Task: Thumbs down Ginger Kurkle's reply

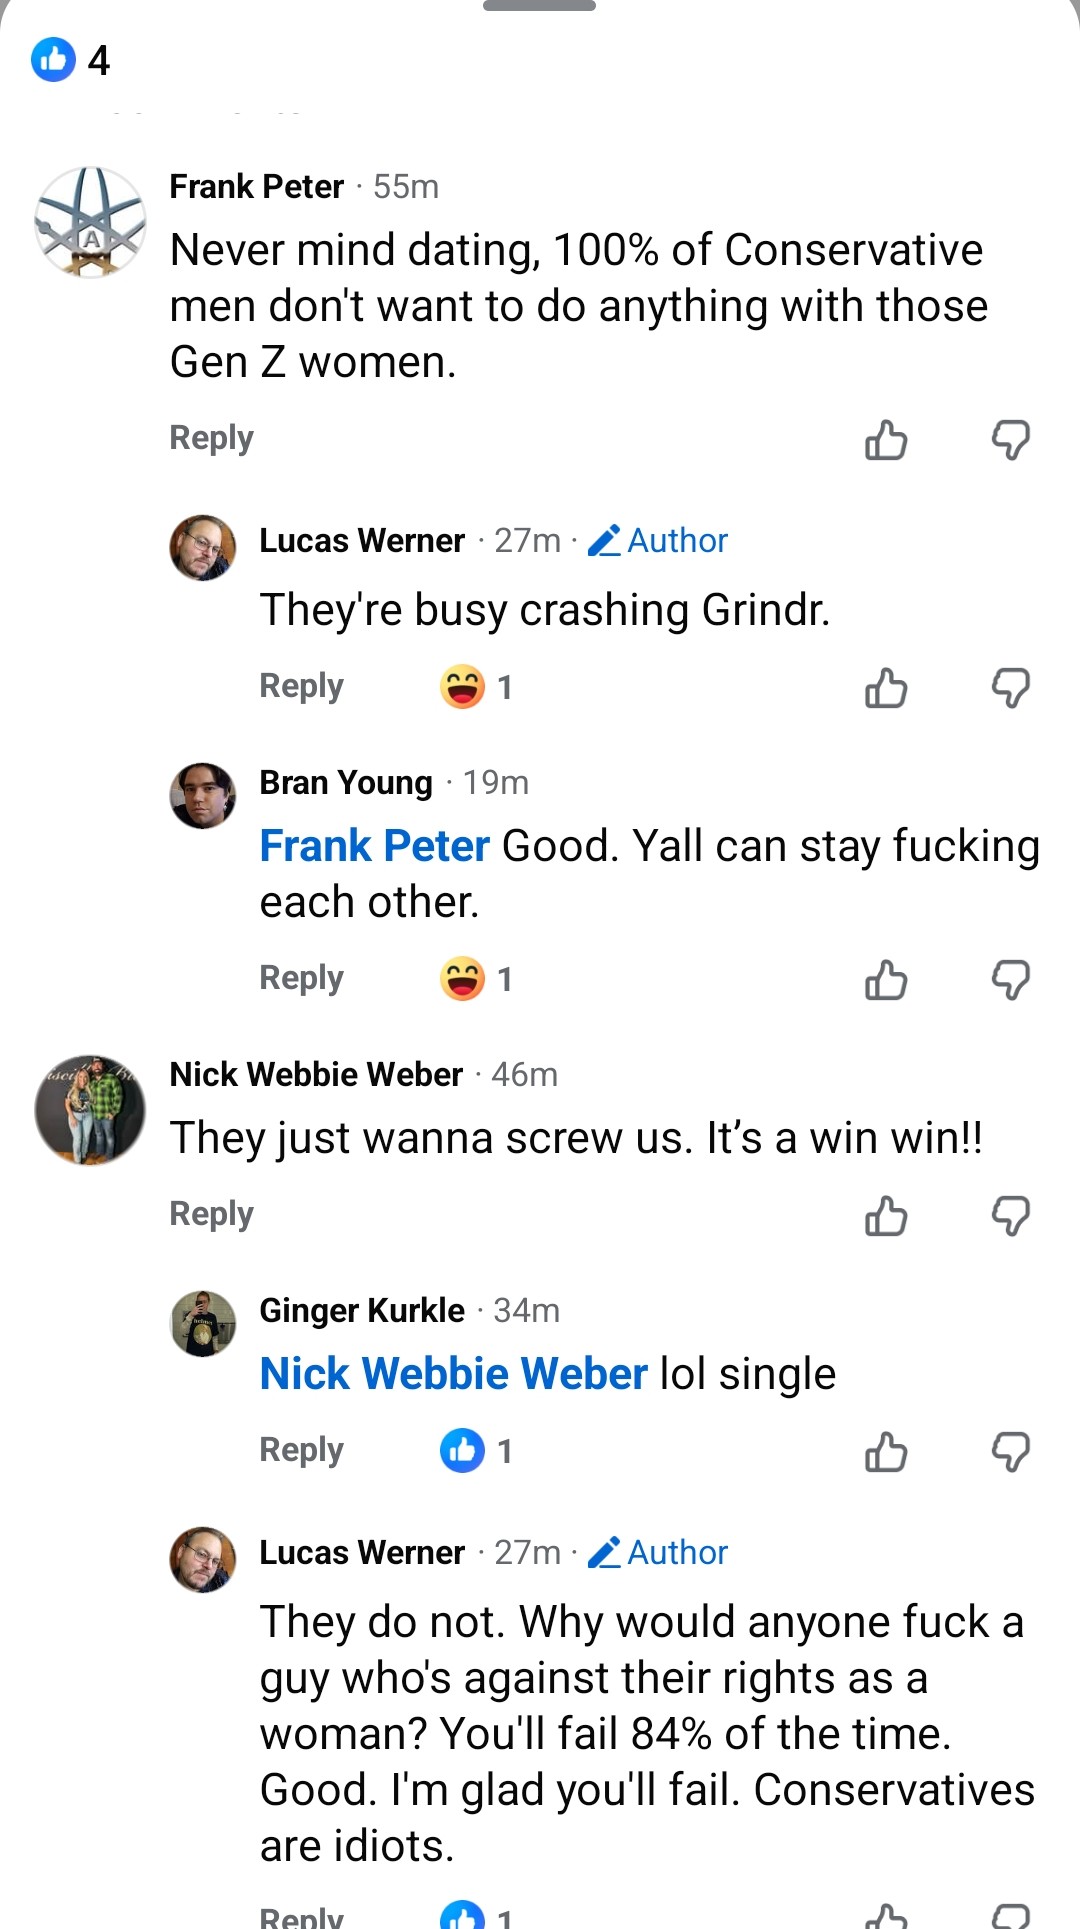Action: pos(1011,1451)
